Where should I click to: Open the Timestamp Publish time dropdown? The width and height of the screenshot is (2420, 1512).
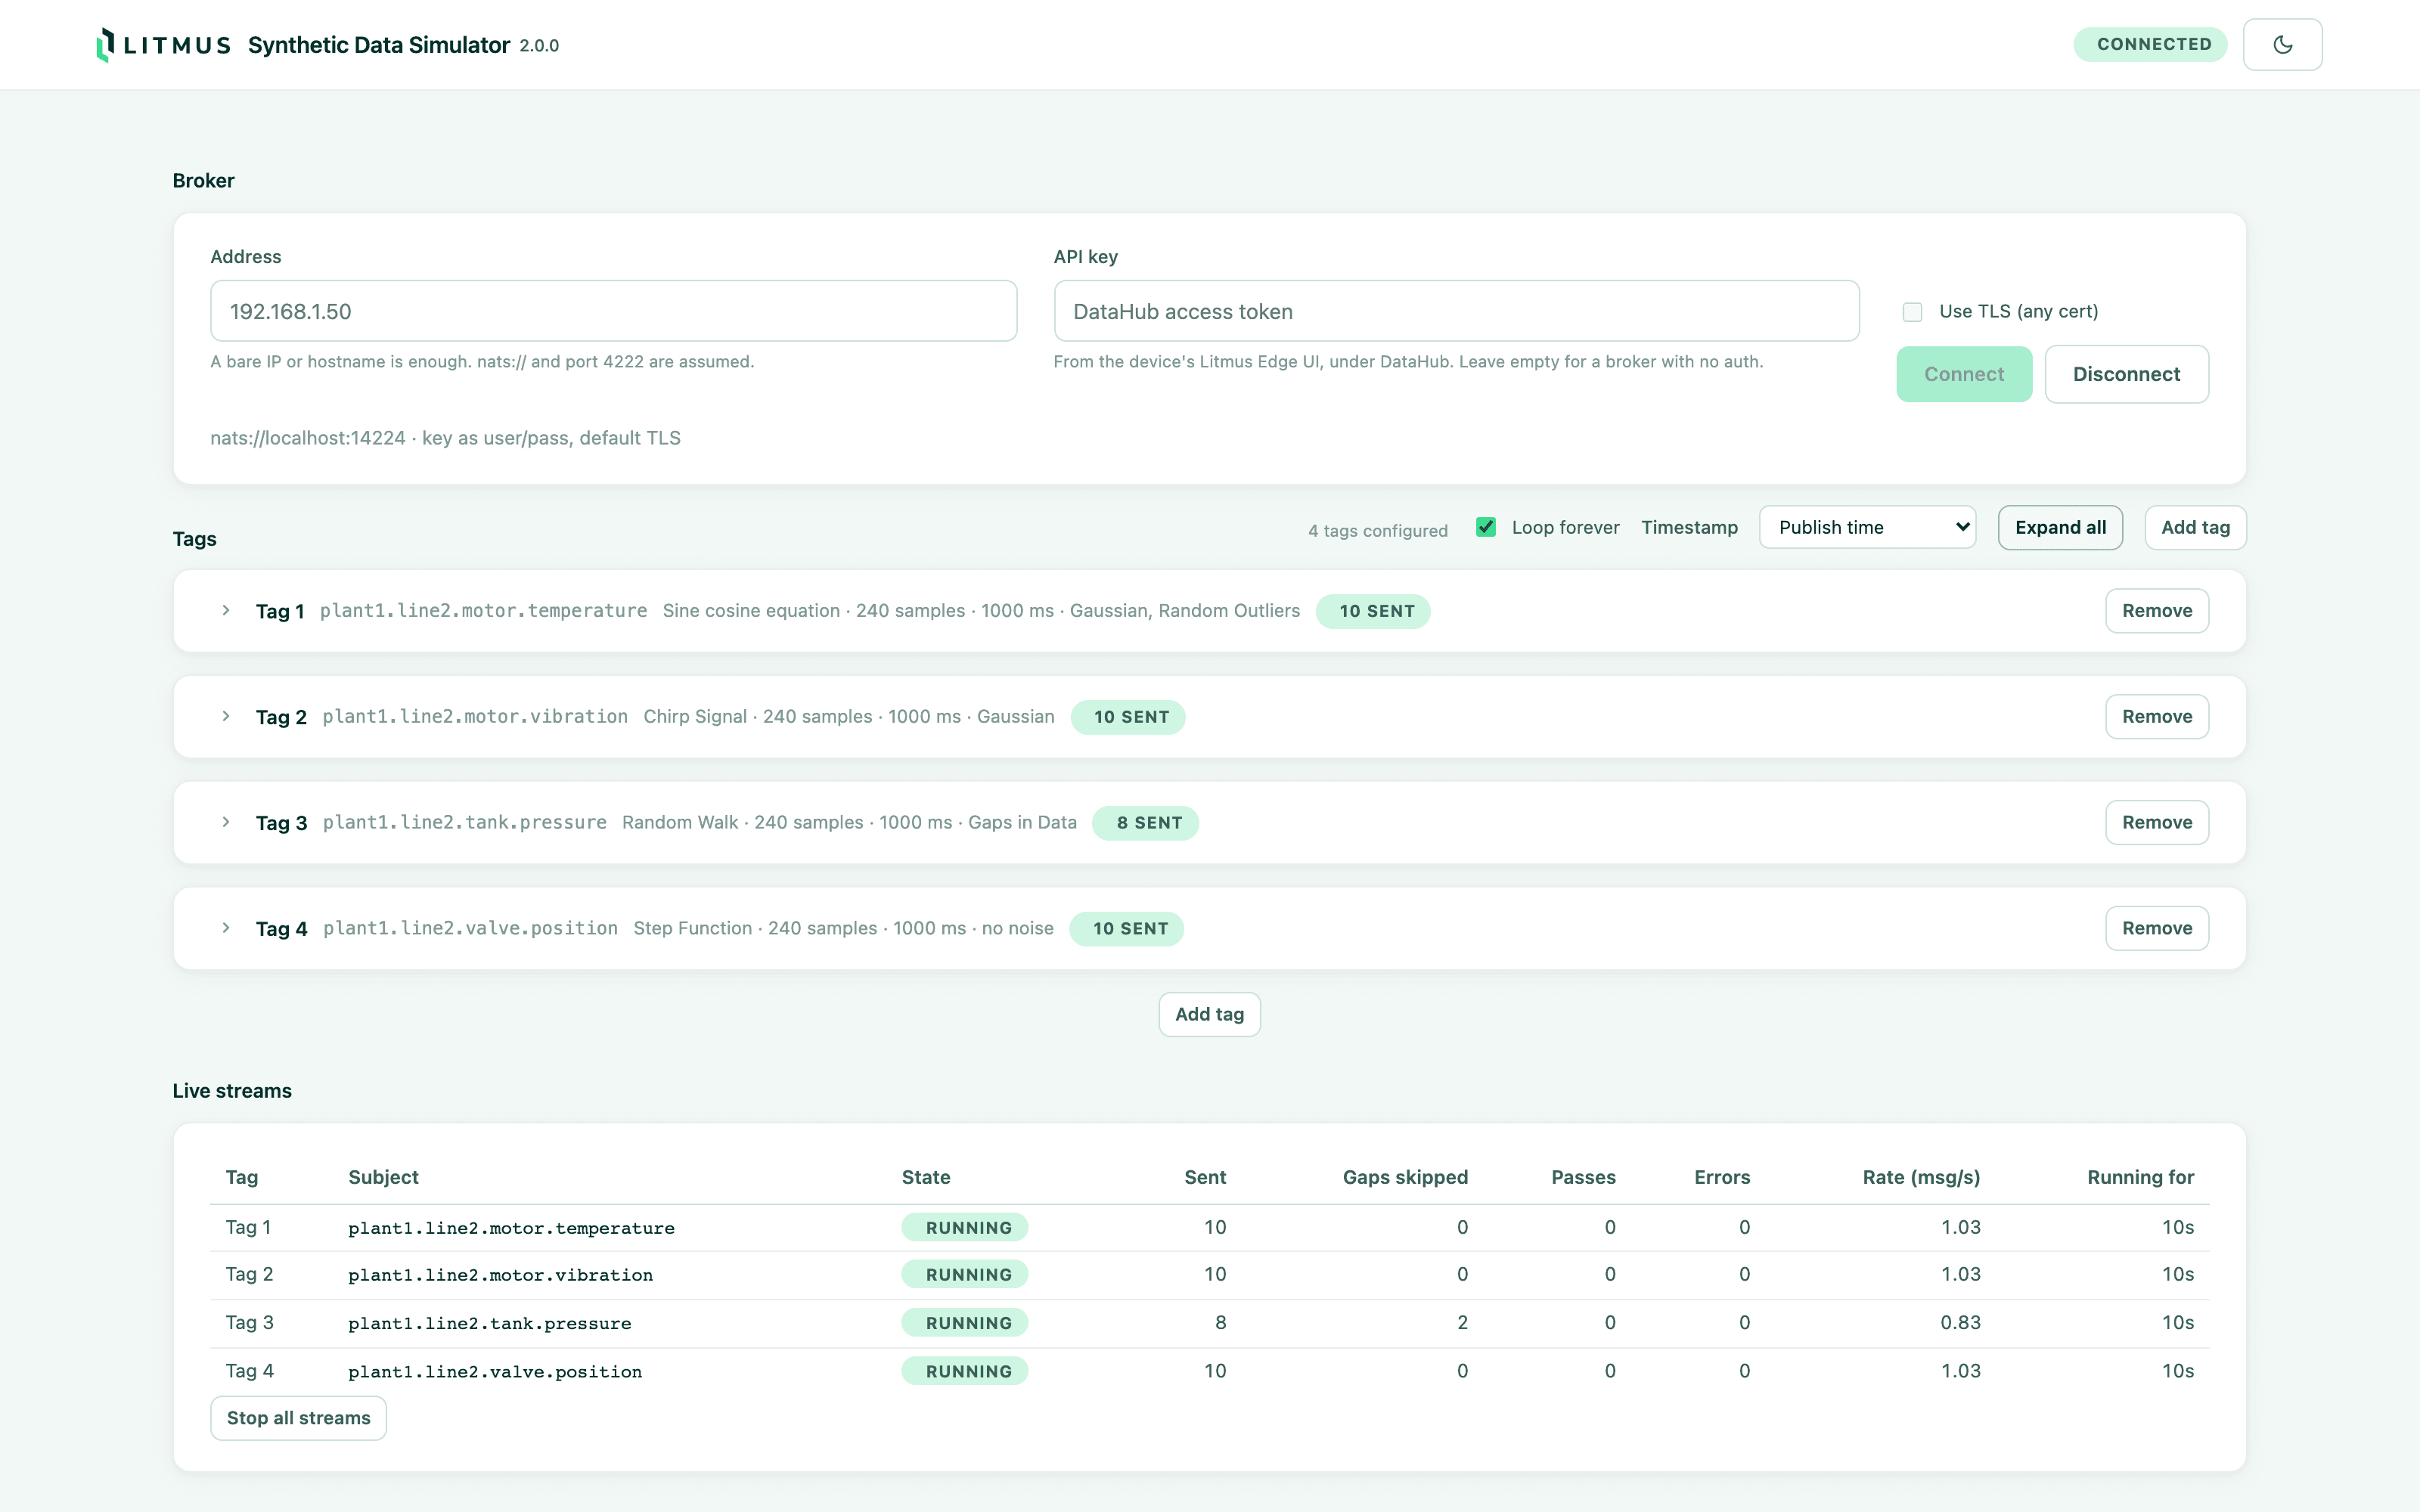pyautogui.click(x=1867, y=527)
